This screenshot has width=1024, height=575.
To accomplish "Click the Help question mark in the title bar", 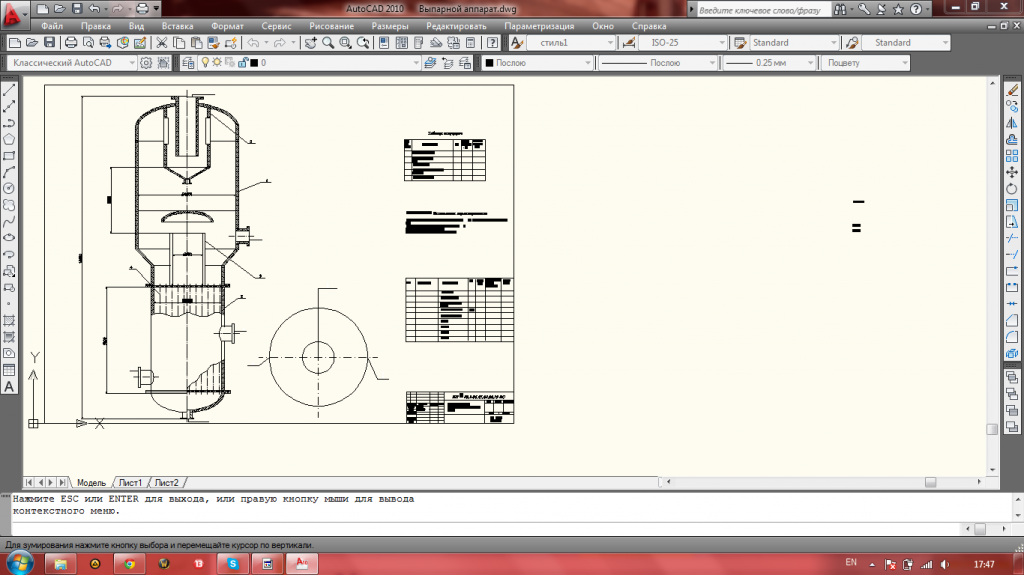I will click(916, 8).
